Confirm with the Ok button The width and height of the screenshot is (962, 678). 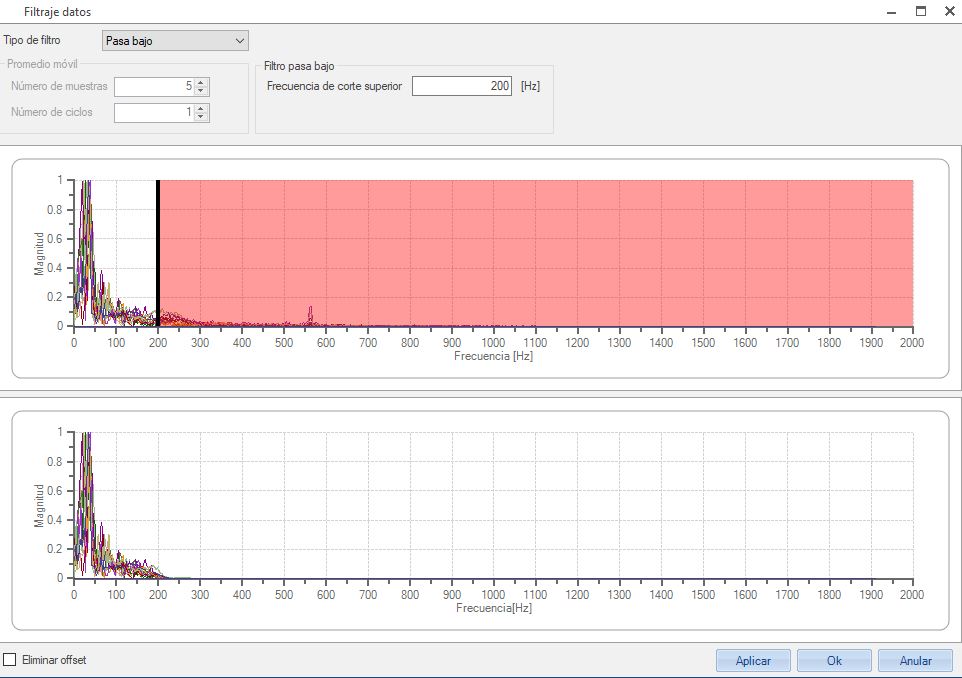coord(834,661)
